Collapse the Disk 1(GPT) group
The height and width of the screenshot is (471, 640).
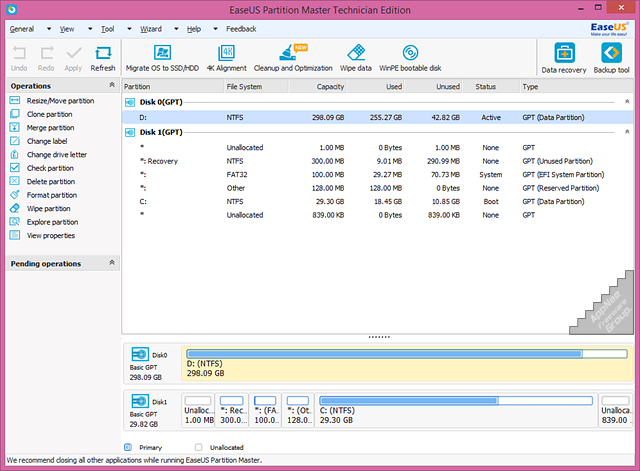627,131
